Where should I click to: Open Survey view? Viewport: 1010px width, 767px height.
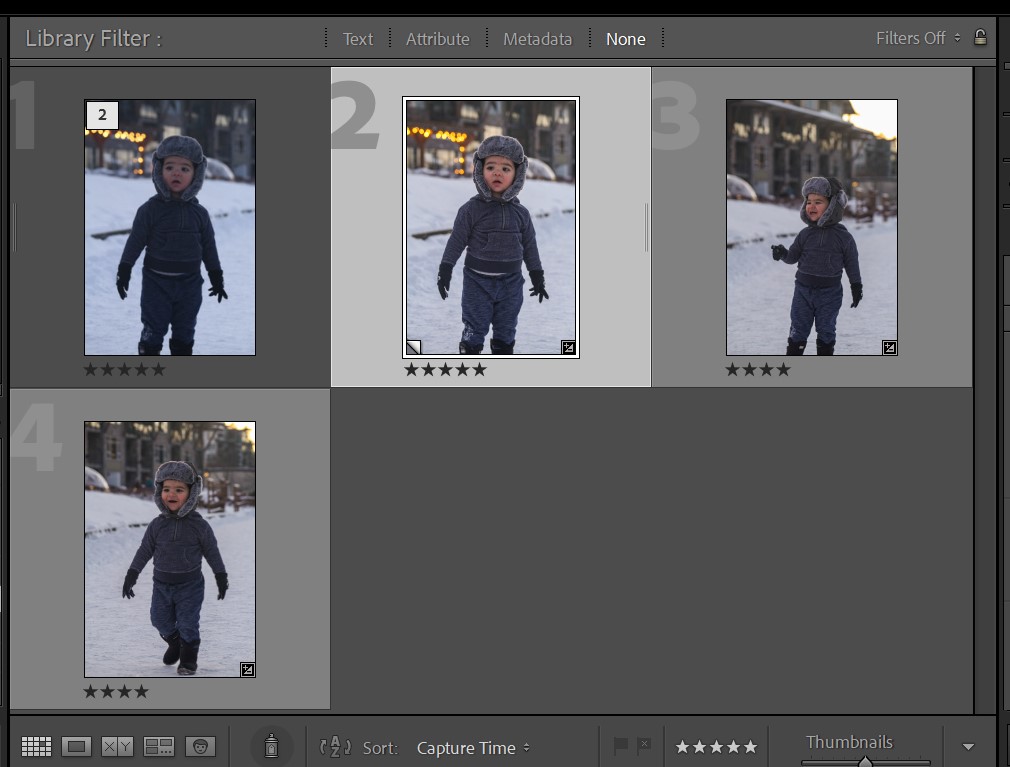point(159,747)
